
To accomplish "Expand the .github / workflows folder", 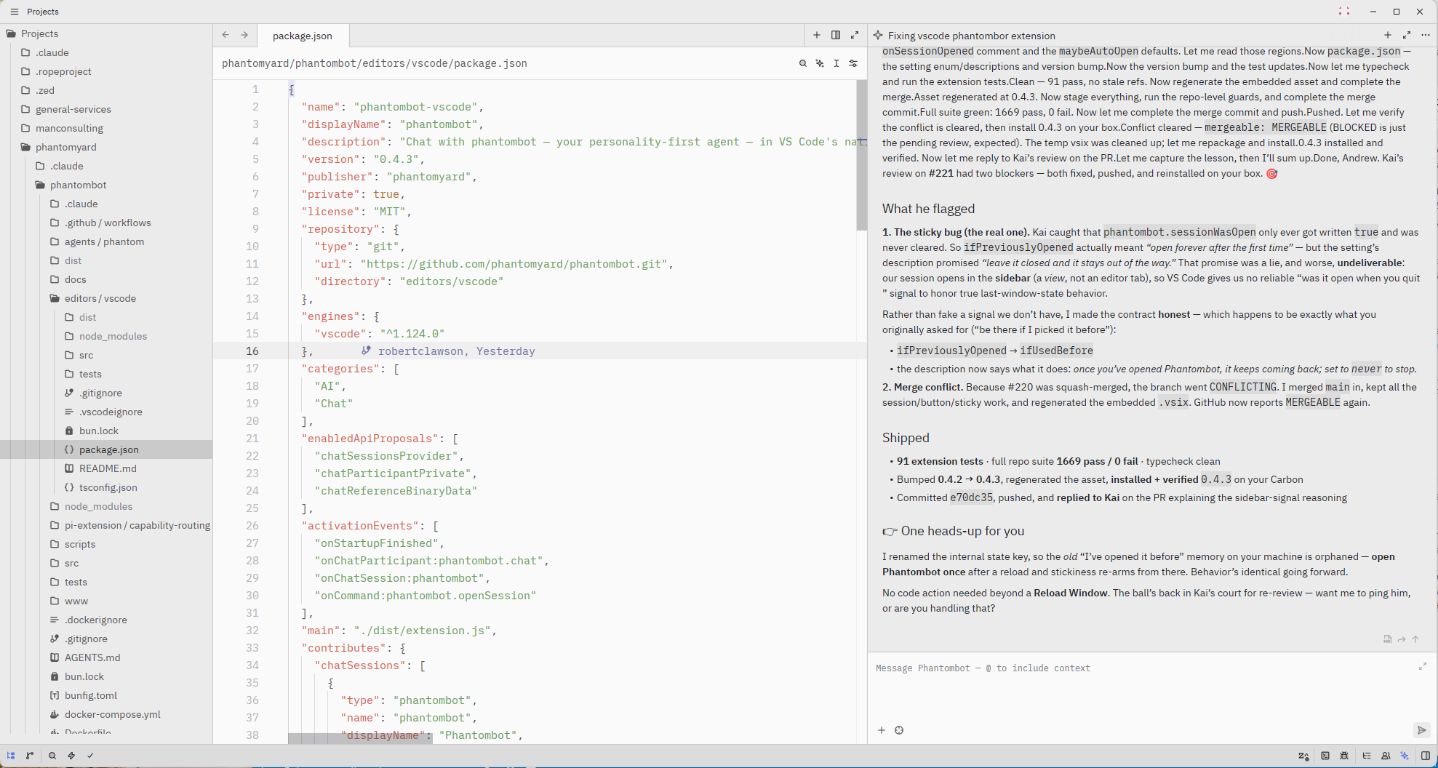I will (x=106, y=222).
